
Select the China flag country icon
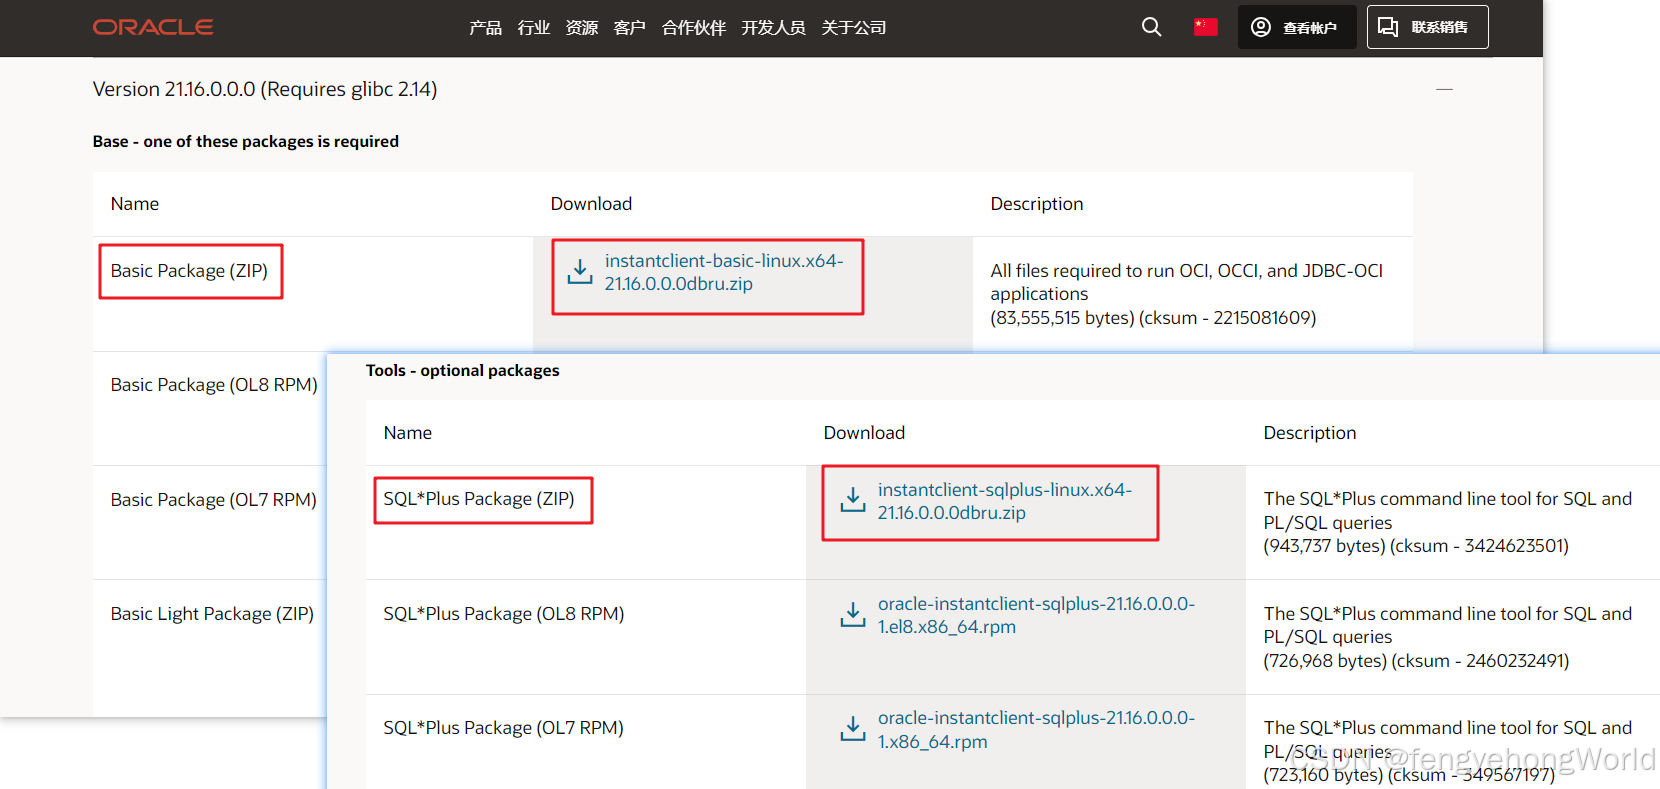[x=1206, y=27]
